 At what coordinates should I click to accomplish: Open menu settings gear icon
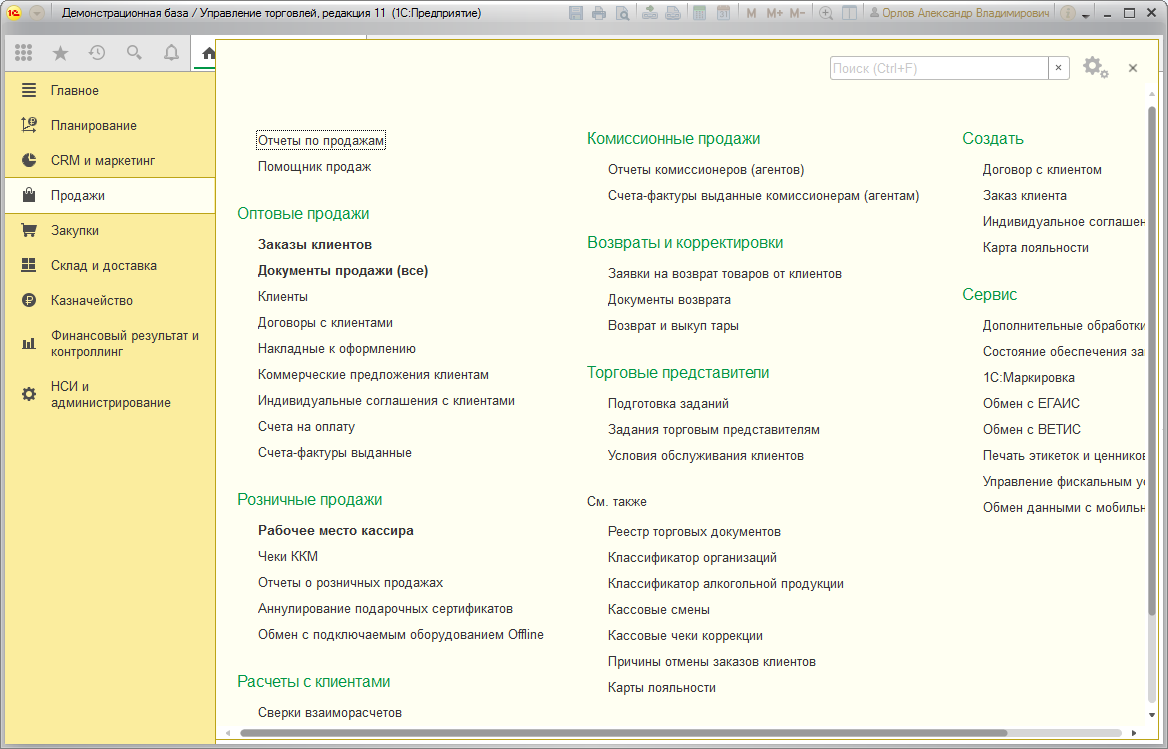click(1095, 68)
